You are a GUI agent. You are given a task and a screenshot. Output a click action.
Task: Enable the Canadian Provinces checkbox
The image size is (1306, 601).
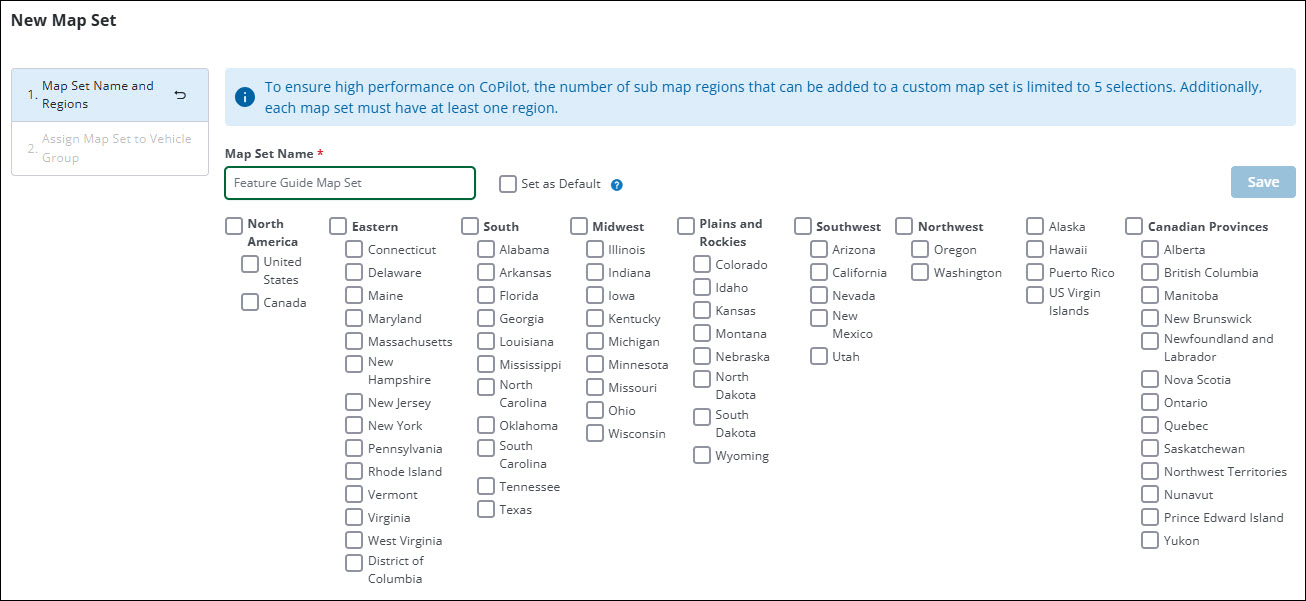[x=1133, y=226]
